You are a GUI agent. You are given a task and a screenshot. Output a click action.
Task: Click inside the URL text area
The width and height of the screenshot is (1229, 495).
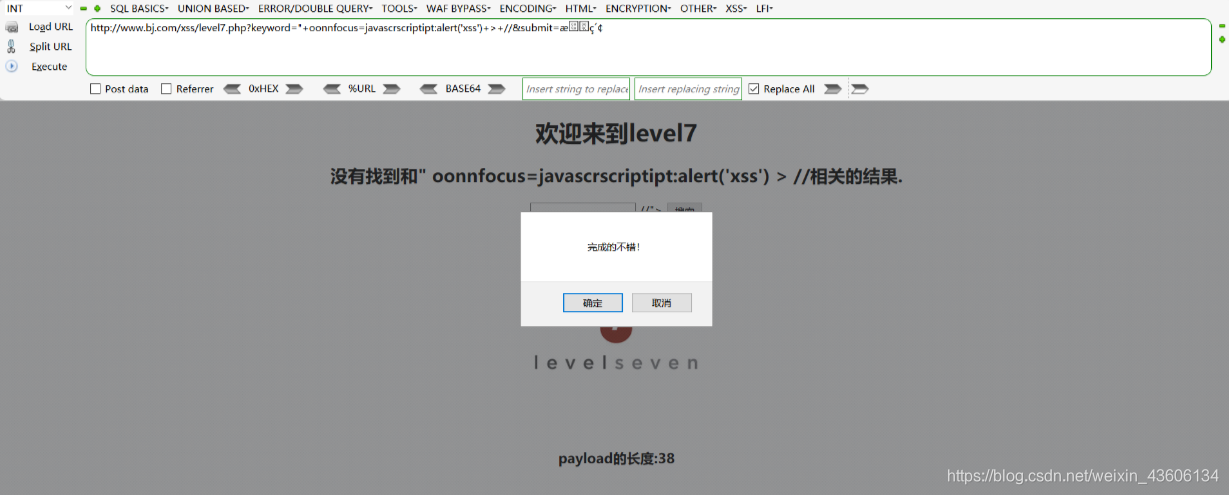pos(648,47)
